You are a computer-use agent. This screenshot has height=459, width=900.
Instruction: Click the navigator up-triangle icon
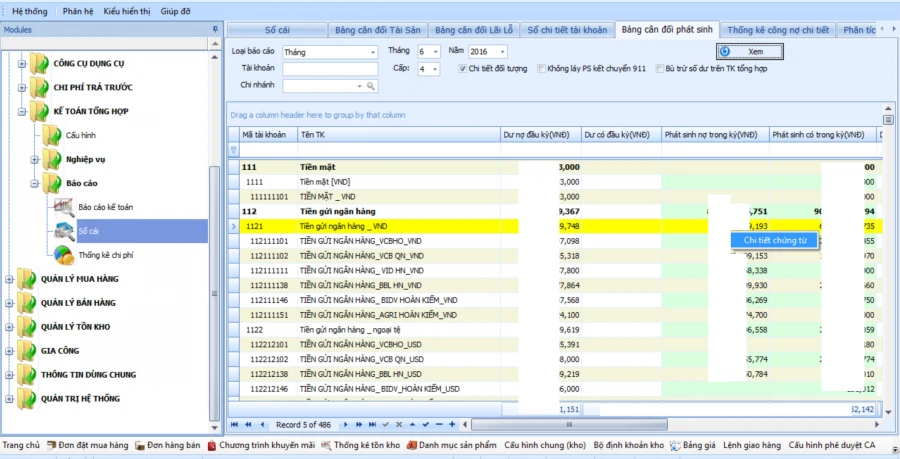[x=412, y=425]
